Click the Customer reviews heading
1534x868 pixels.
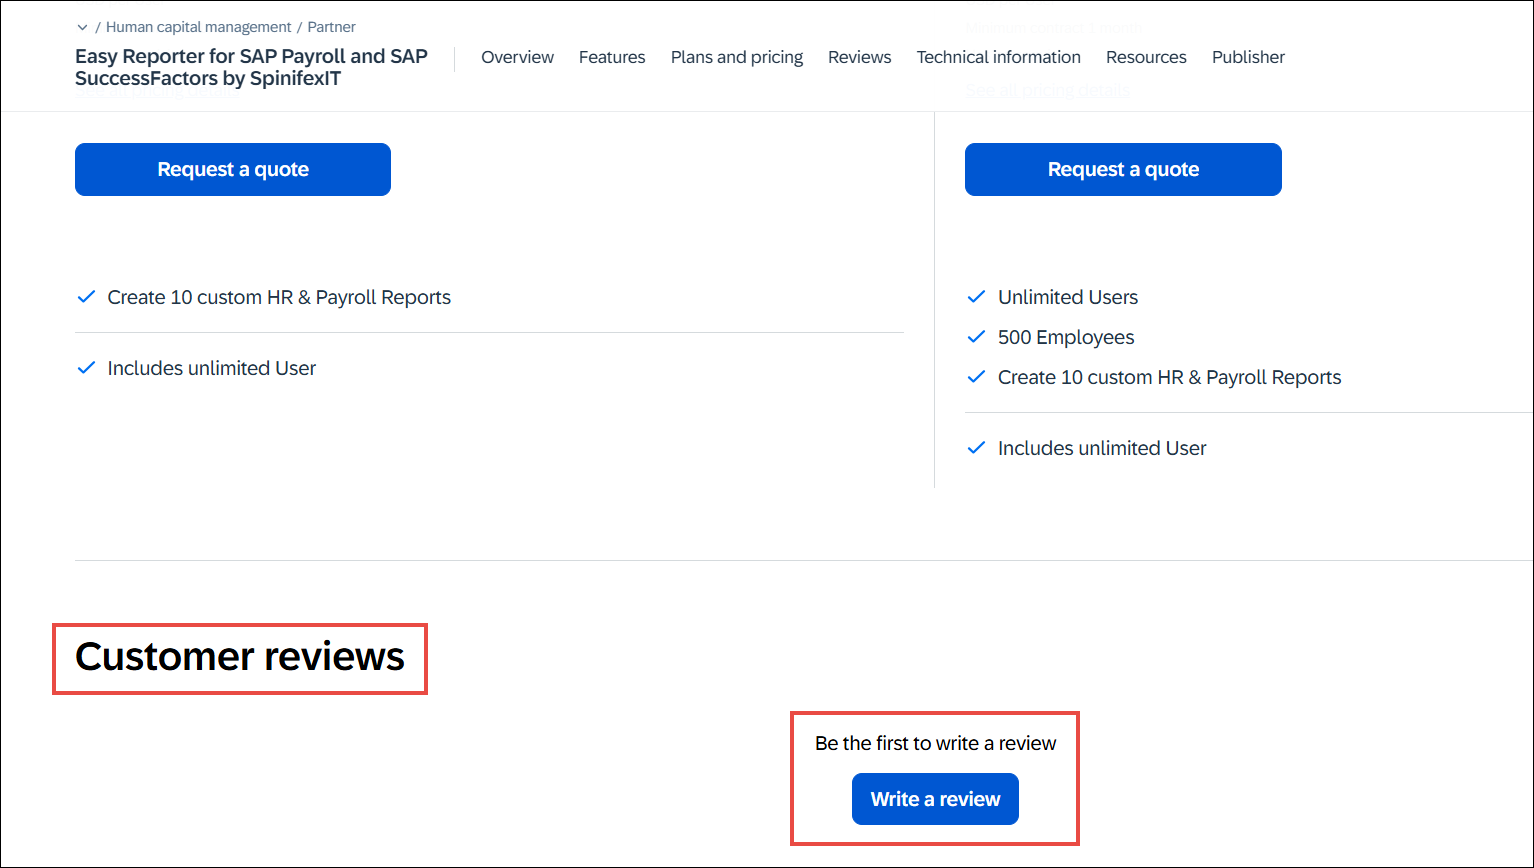[240, 657]
